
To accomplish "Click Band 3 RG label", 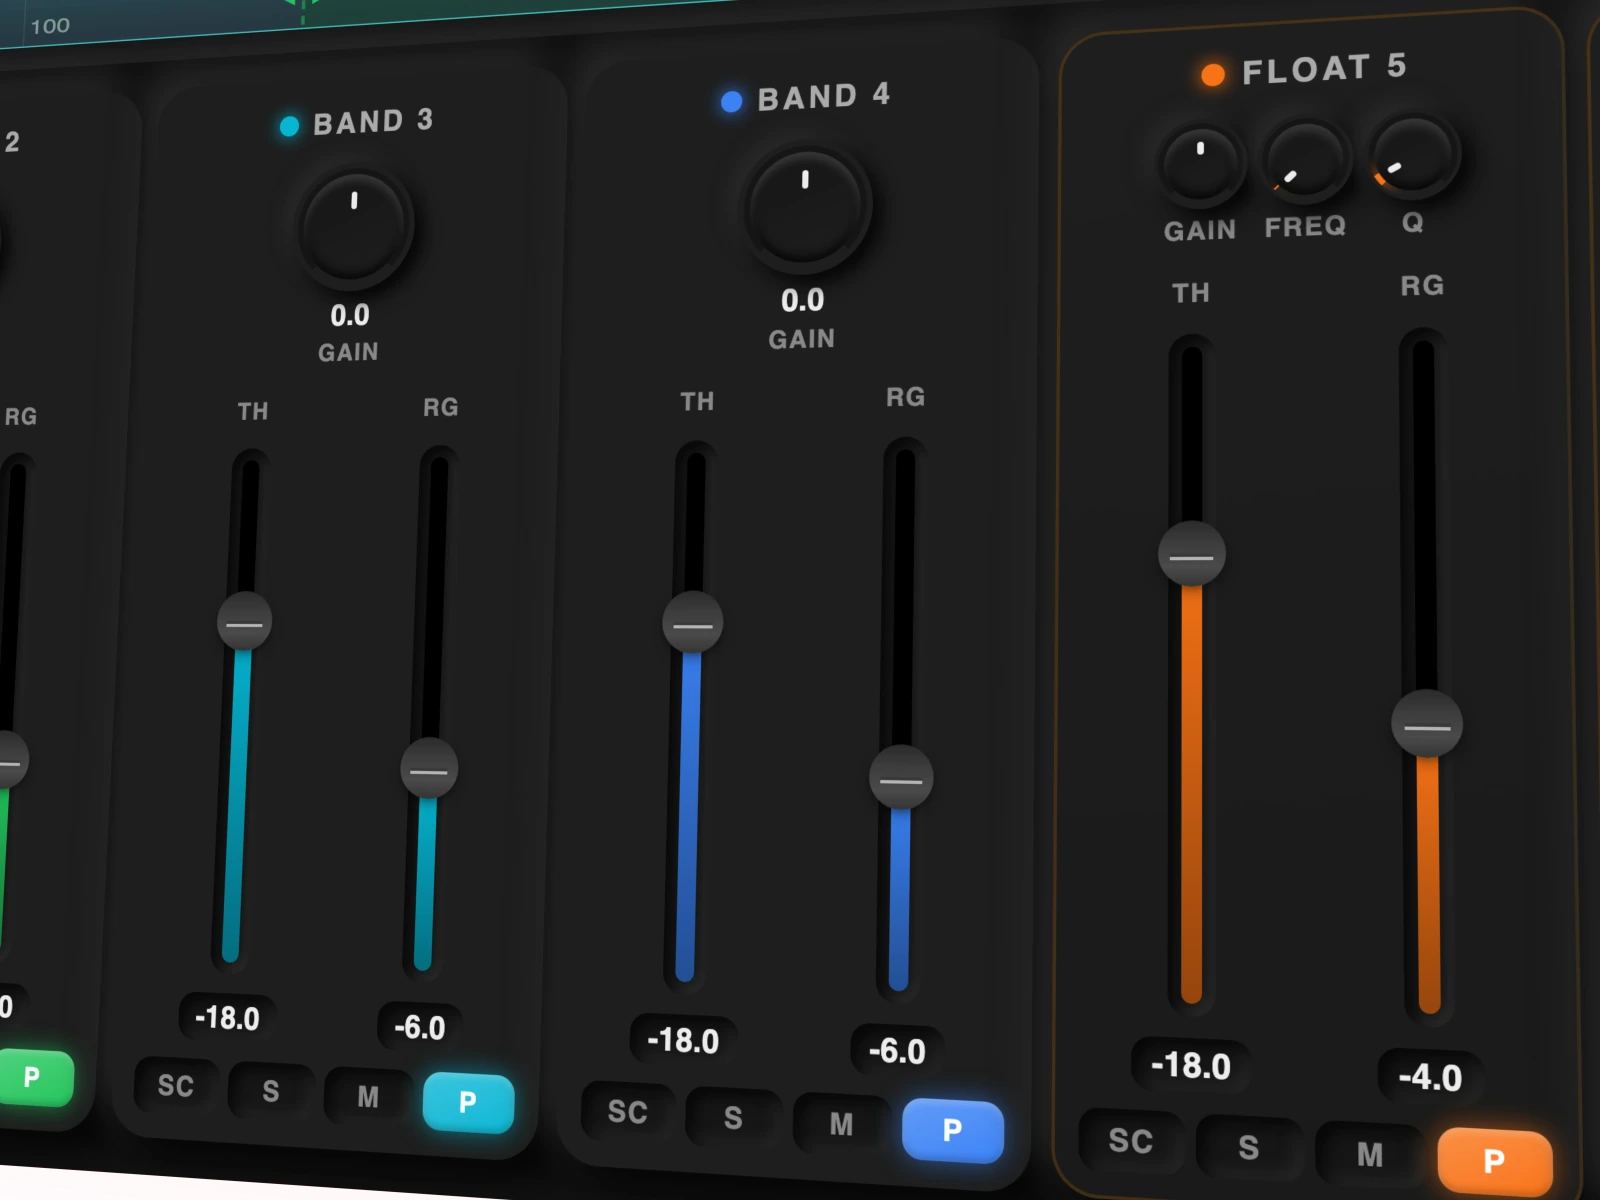I will click(441, 407).
